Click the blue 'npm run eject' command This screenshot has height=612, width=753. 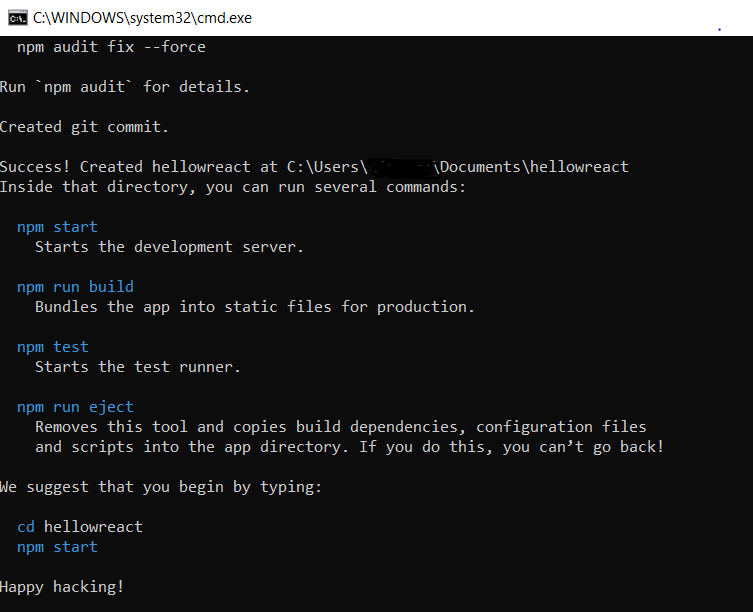pos(75,407)
